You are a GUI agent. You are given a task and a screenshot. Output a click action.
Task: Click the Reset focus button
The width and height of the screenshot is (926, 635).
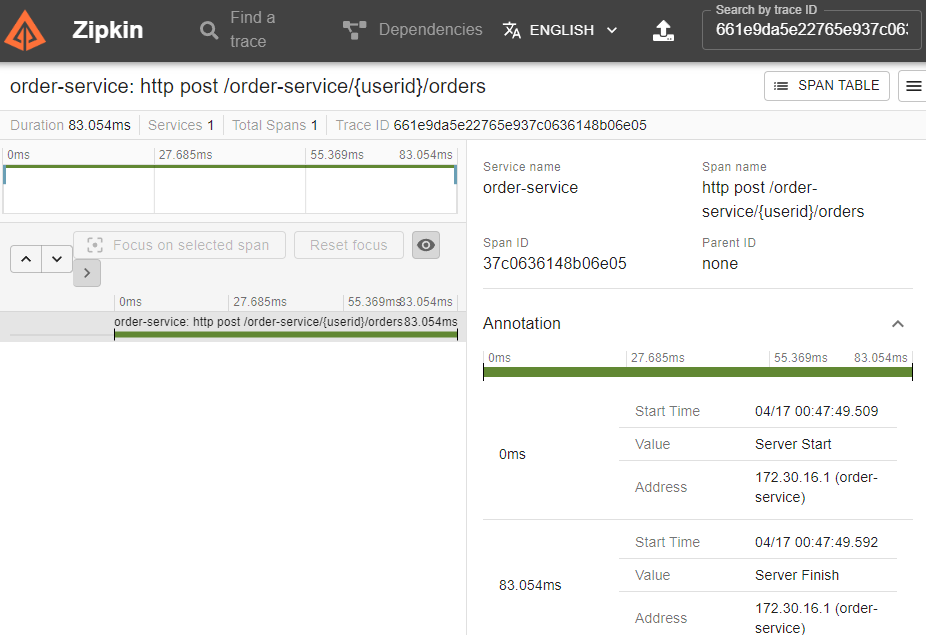348,245
